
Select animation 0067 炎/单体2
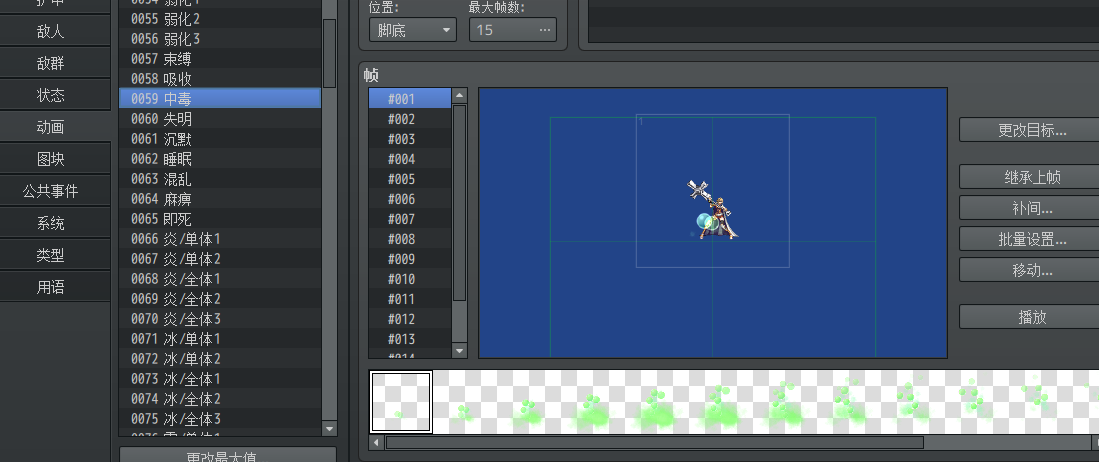pyautogui.click(x=220, y=259)
